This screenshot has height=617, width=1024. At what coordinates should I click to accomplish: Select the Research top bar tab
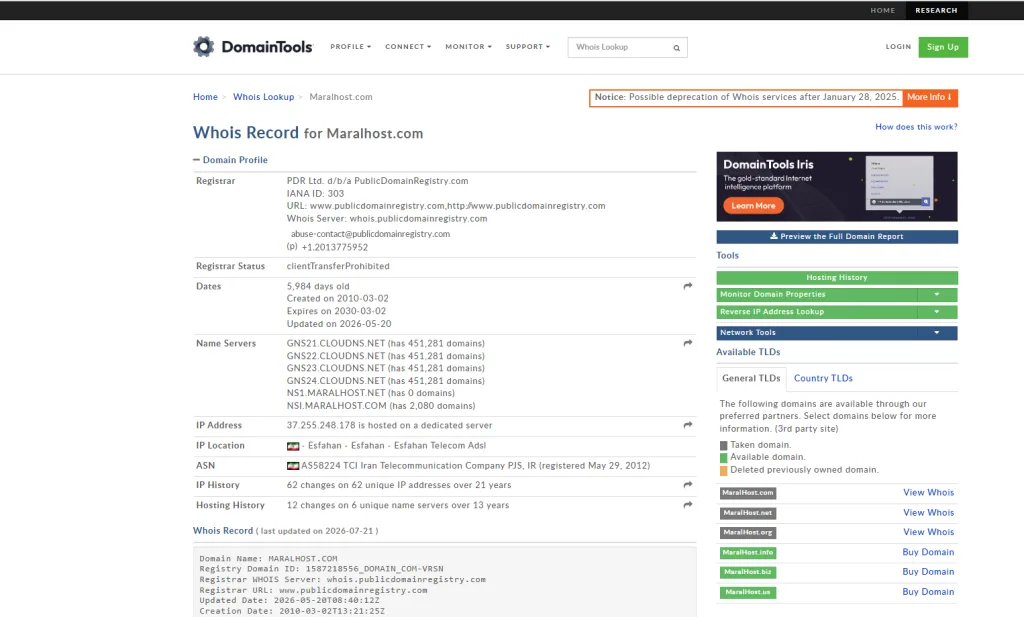[936, 10]
